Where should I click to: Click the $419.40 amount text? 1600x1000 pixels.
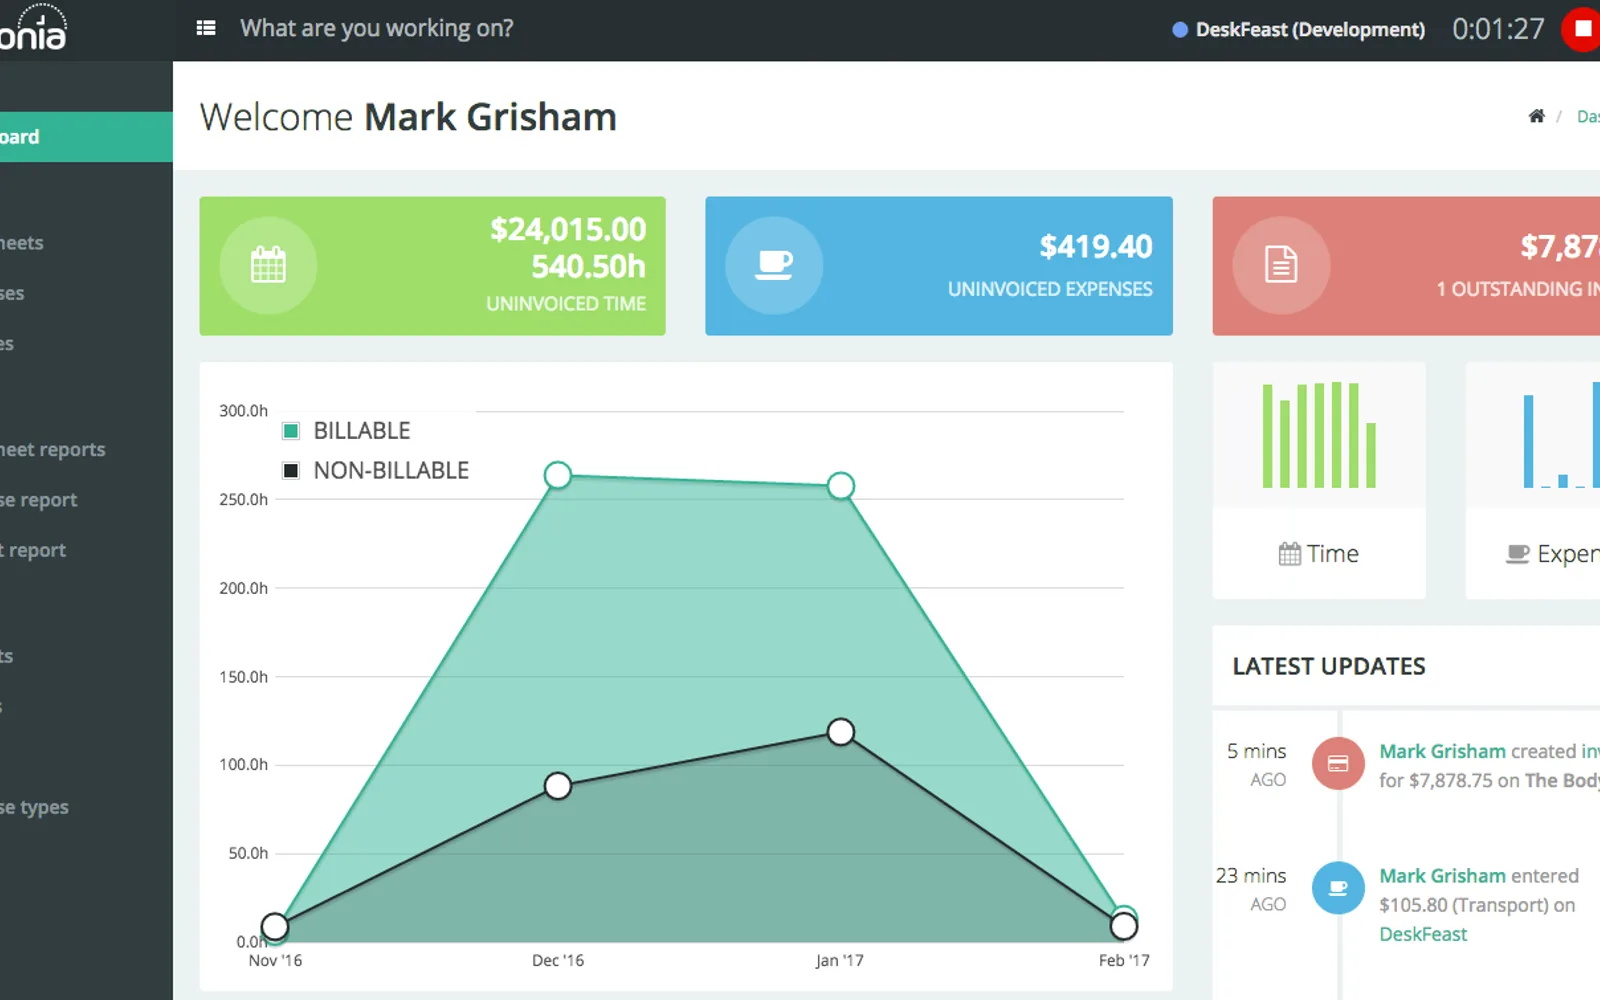[1096, 246]
